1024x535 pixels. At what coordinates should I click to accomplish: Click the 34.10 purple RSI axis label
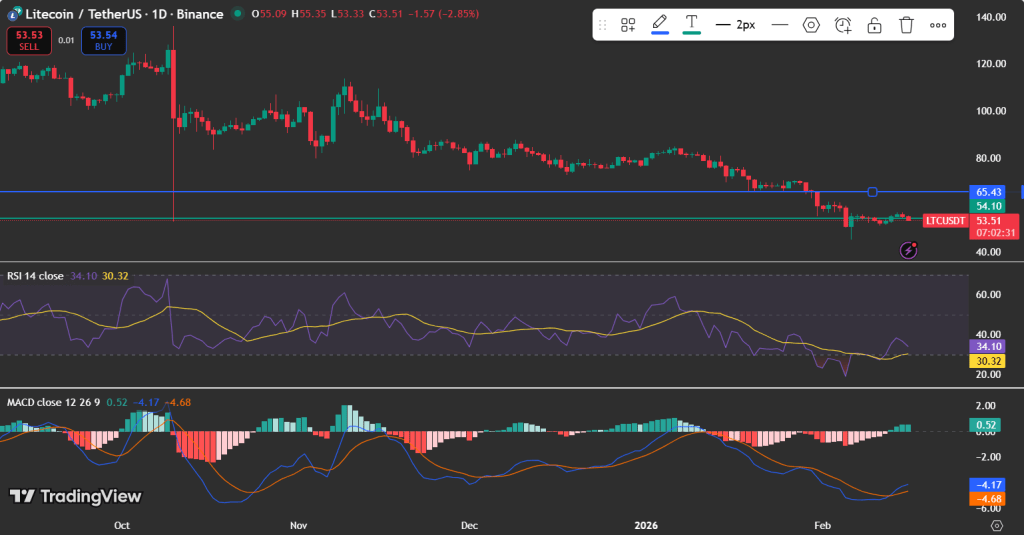pyautogui.click(x=988, y=347)
